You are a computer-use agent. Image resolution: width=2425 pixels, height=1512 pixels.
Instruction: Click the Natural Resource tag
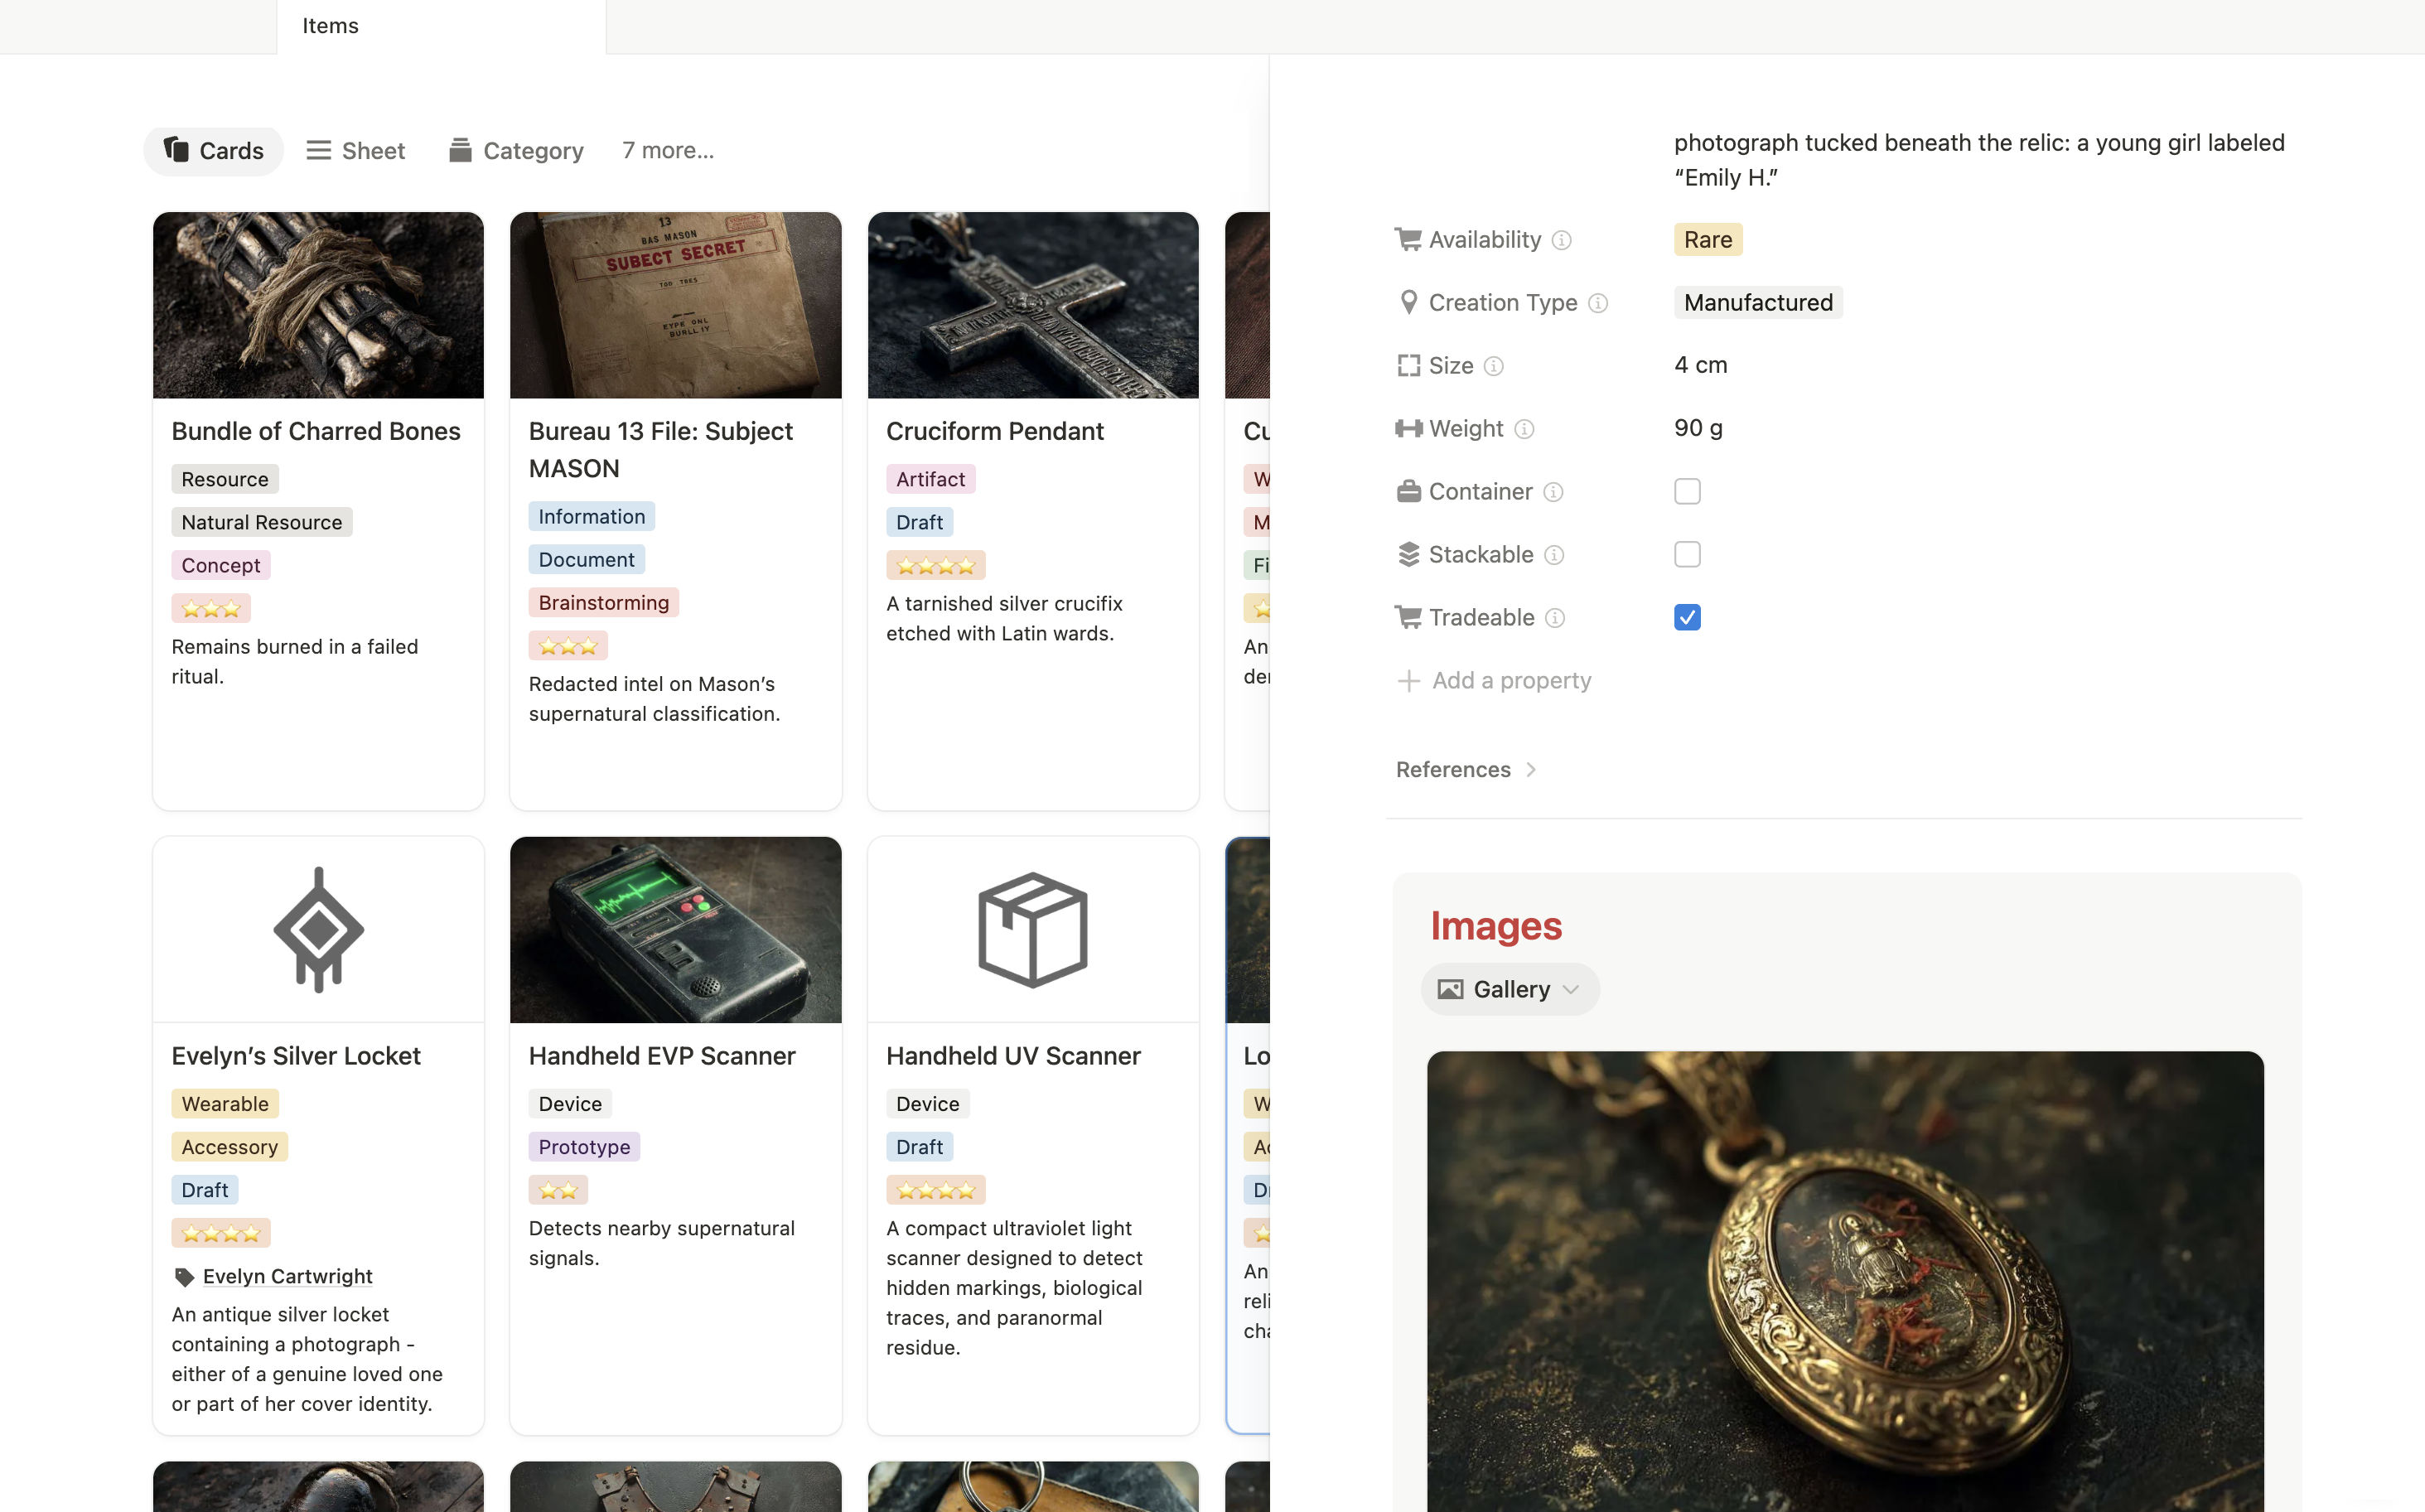point(262,522)
